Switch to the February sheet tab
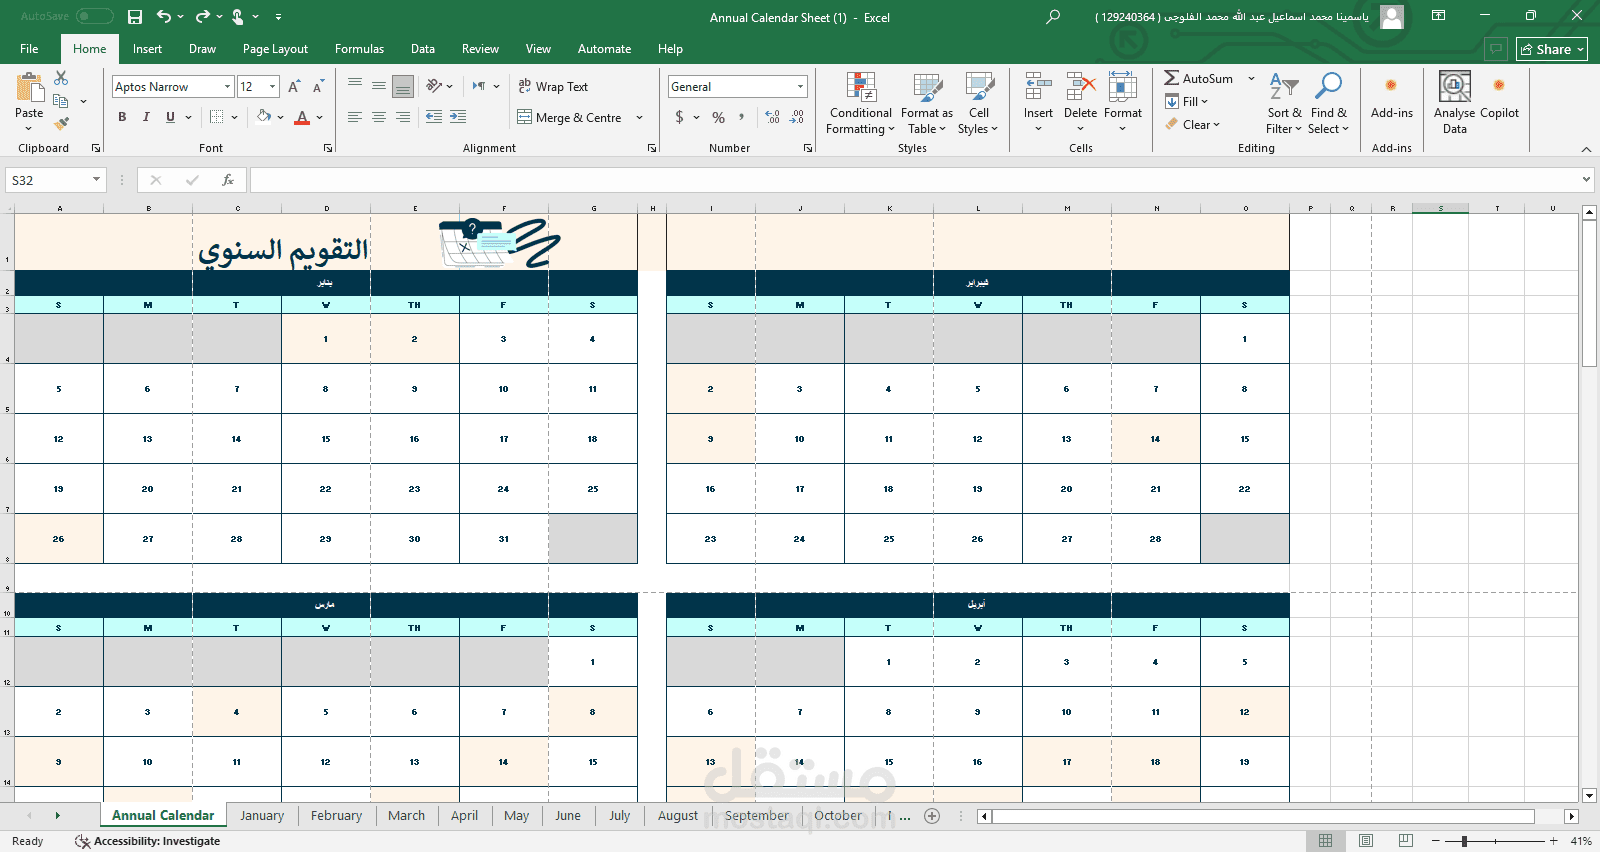The height and width of the screenshot is (852, 1600). point(336,816)
